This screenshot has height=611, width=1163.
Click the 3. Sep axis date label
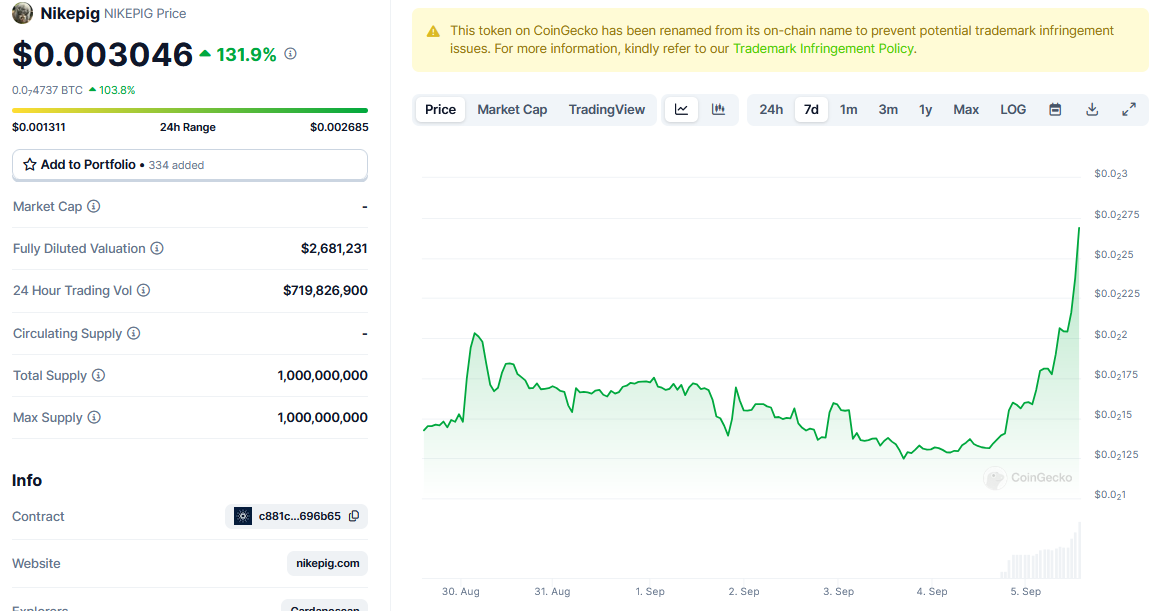[x=838, y=592]
